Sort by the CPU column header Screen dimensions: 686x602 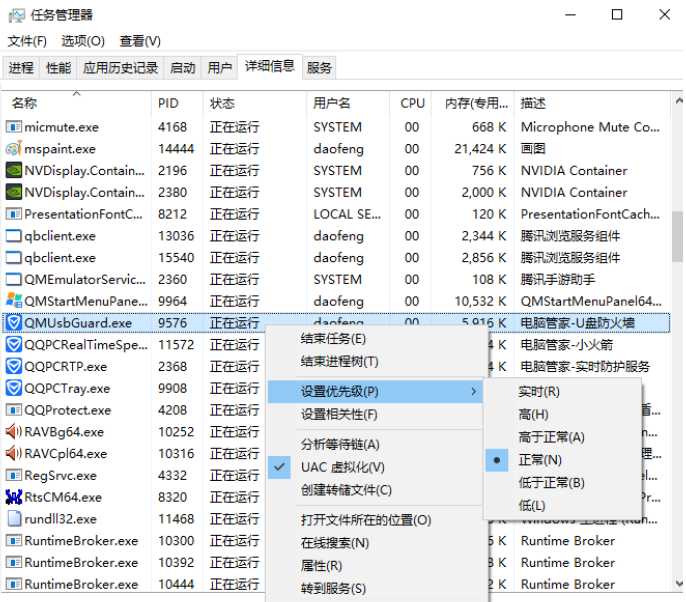click(410, 103)
